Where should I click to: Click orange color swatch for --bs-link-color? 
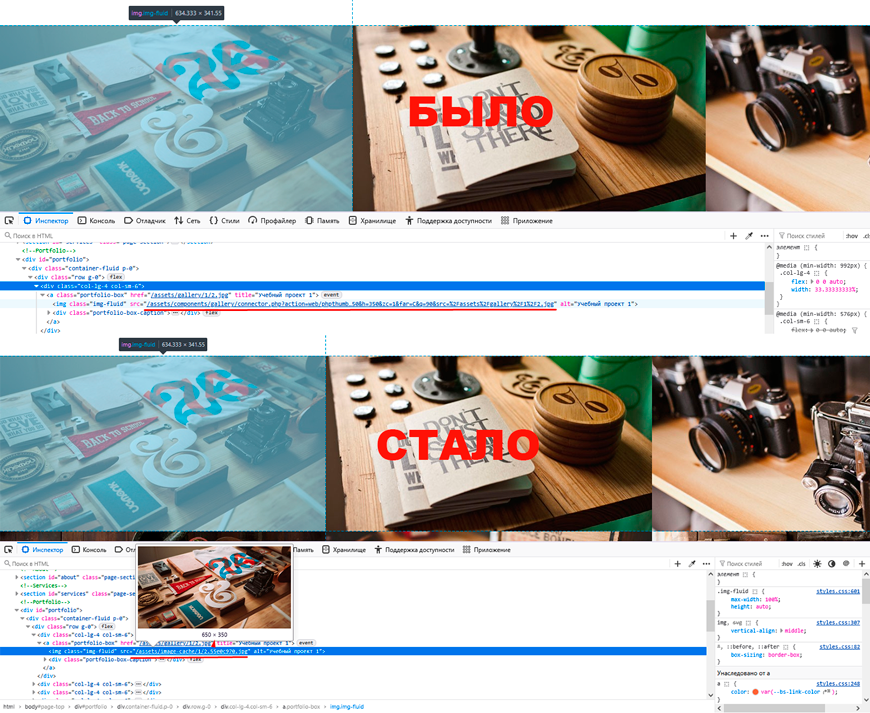click(x=755, y=692)
